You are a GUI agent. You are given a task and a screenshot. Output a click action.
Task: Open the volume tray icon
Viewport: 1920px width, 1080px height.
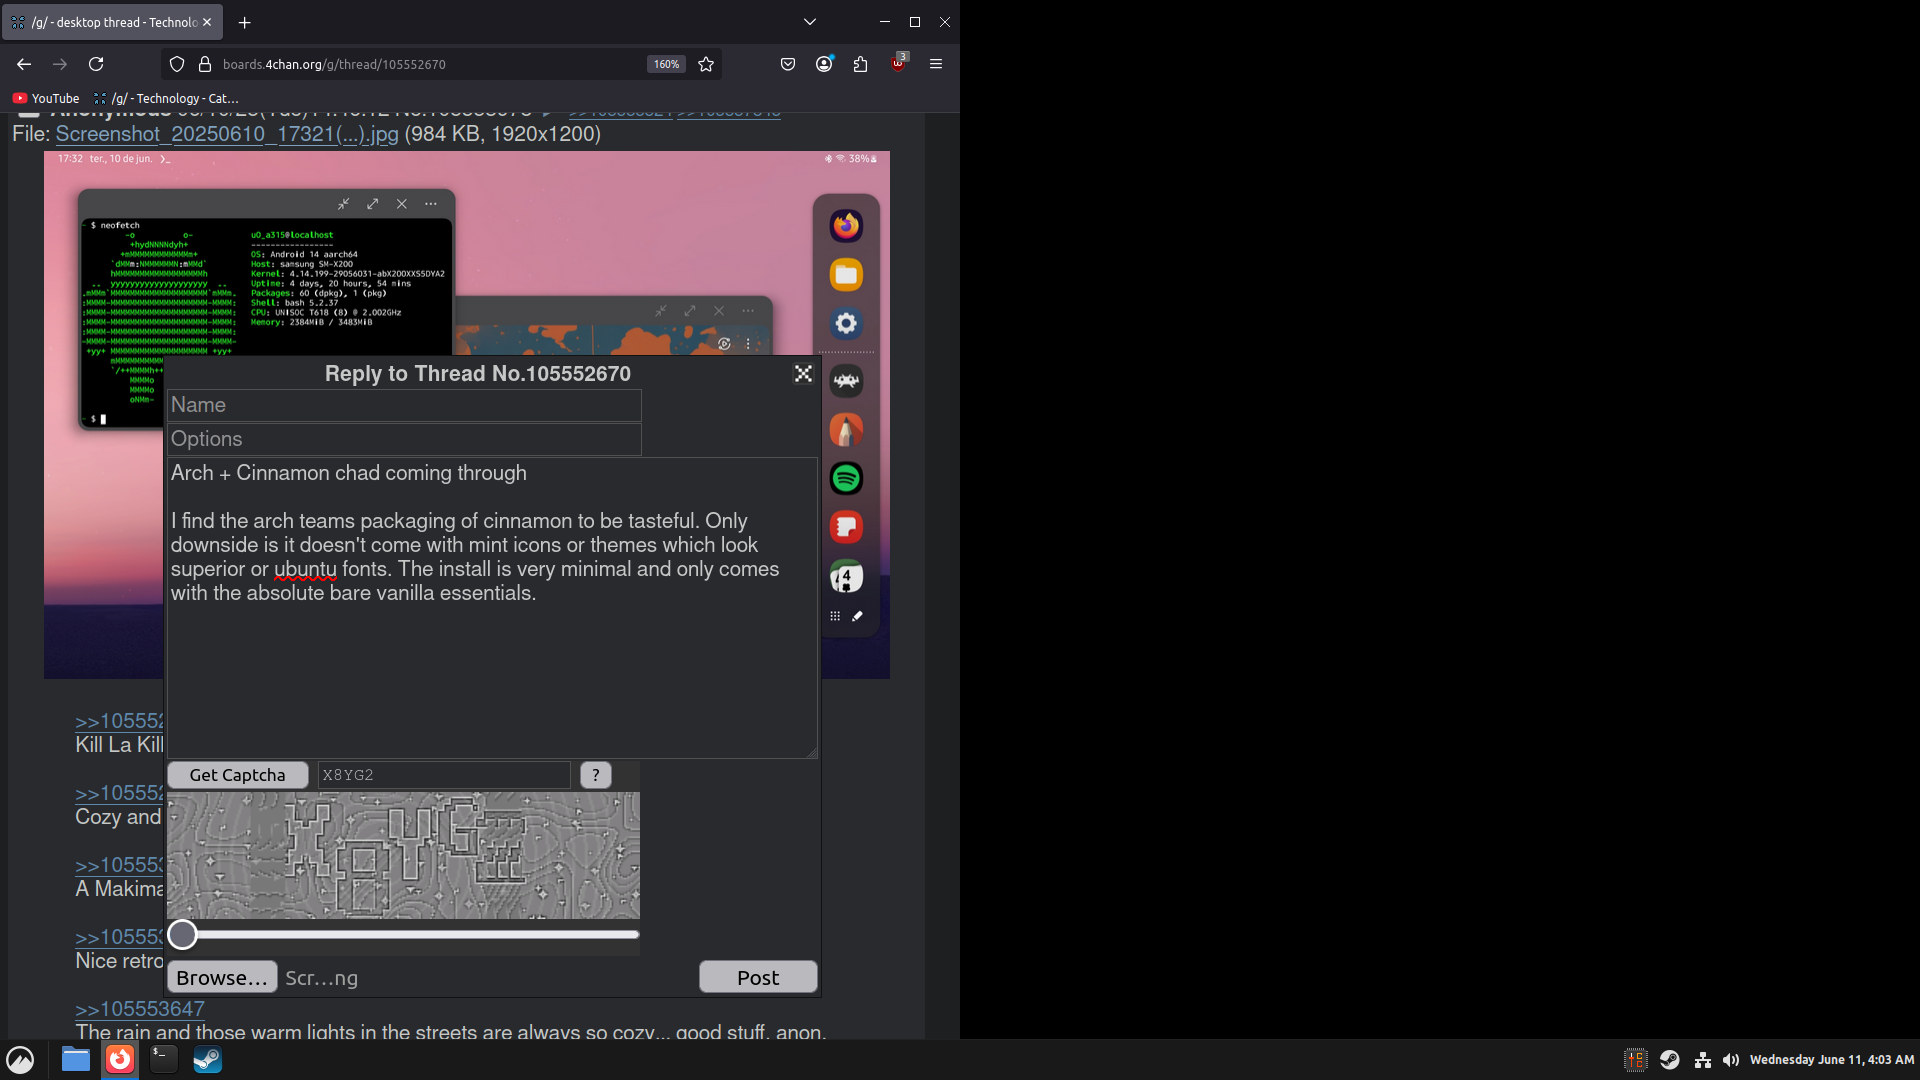(1731, 1060)
